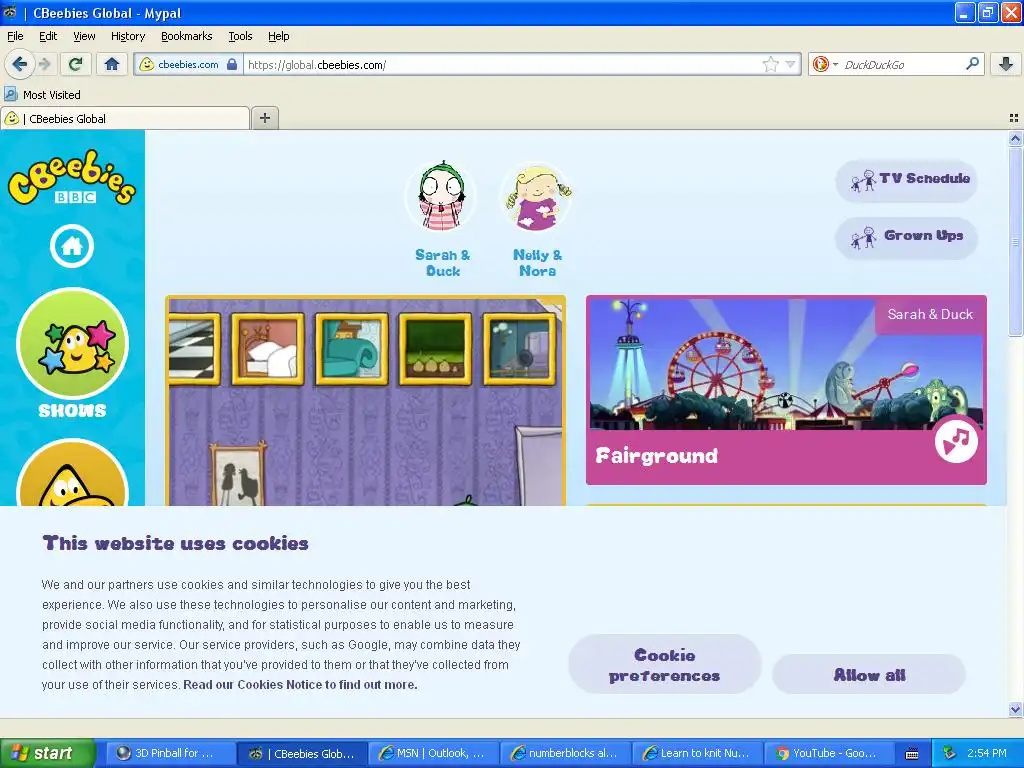Screen dimensions: 1024x768
Task: Click the green garden picture frame
Action: [x=435, y=349]
